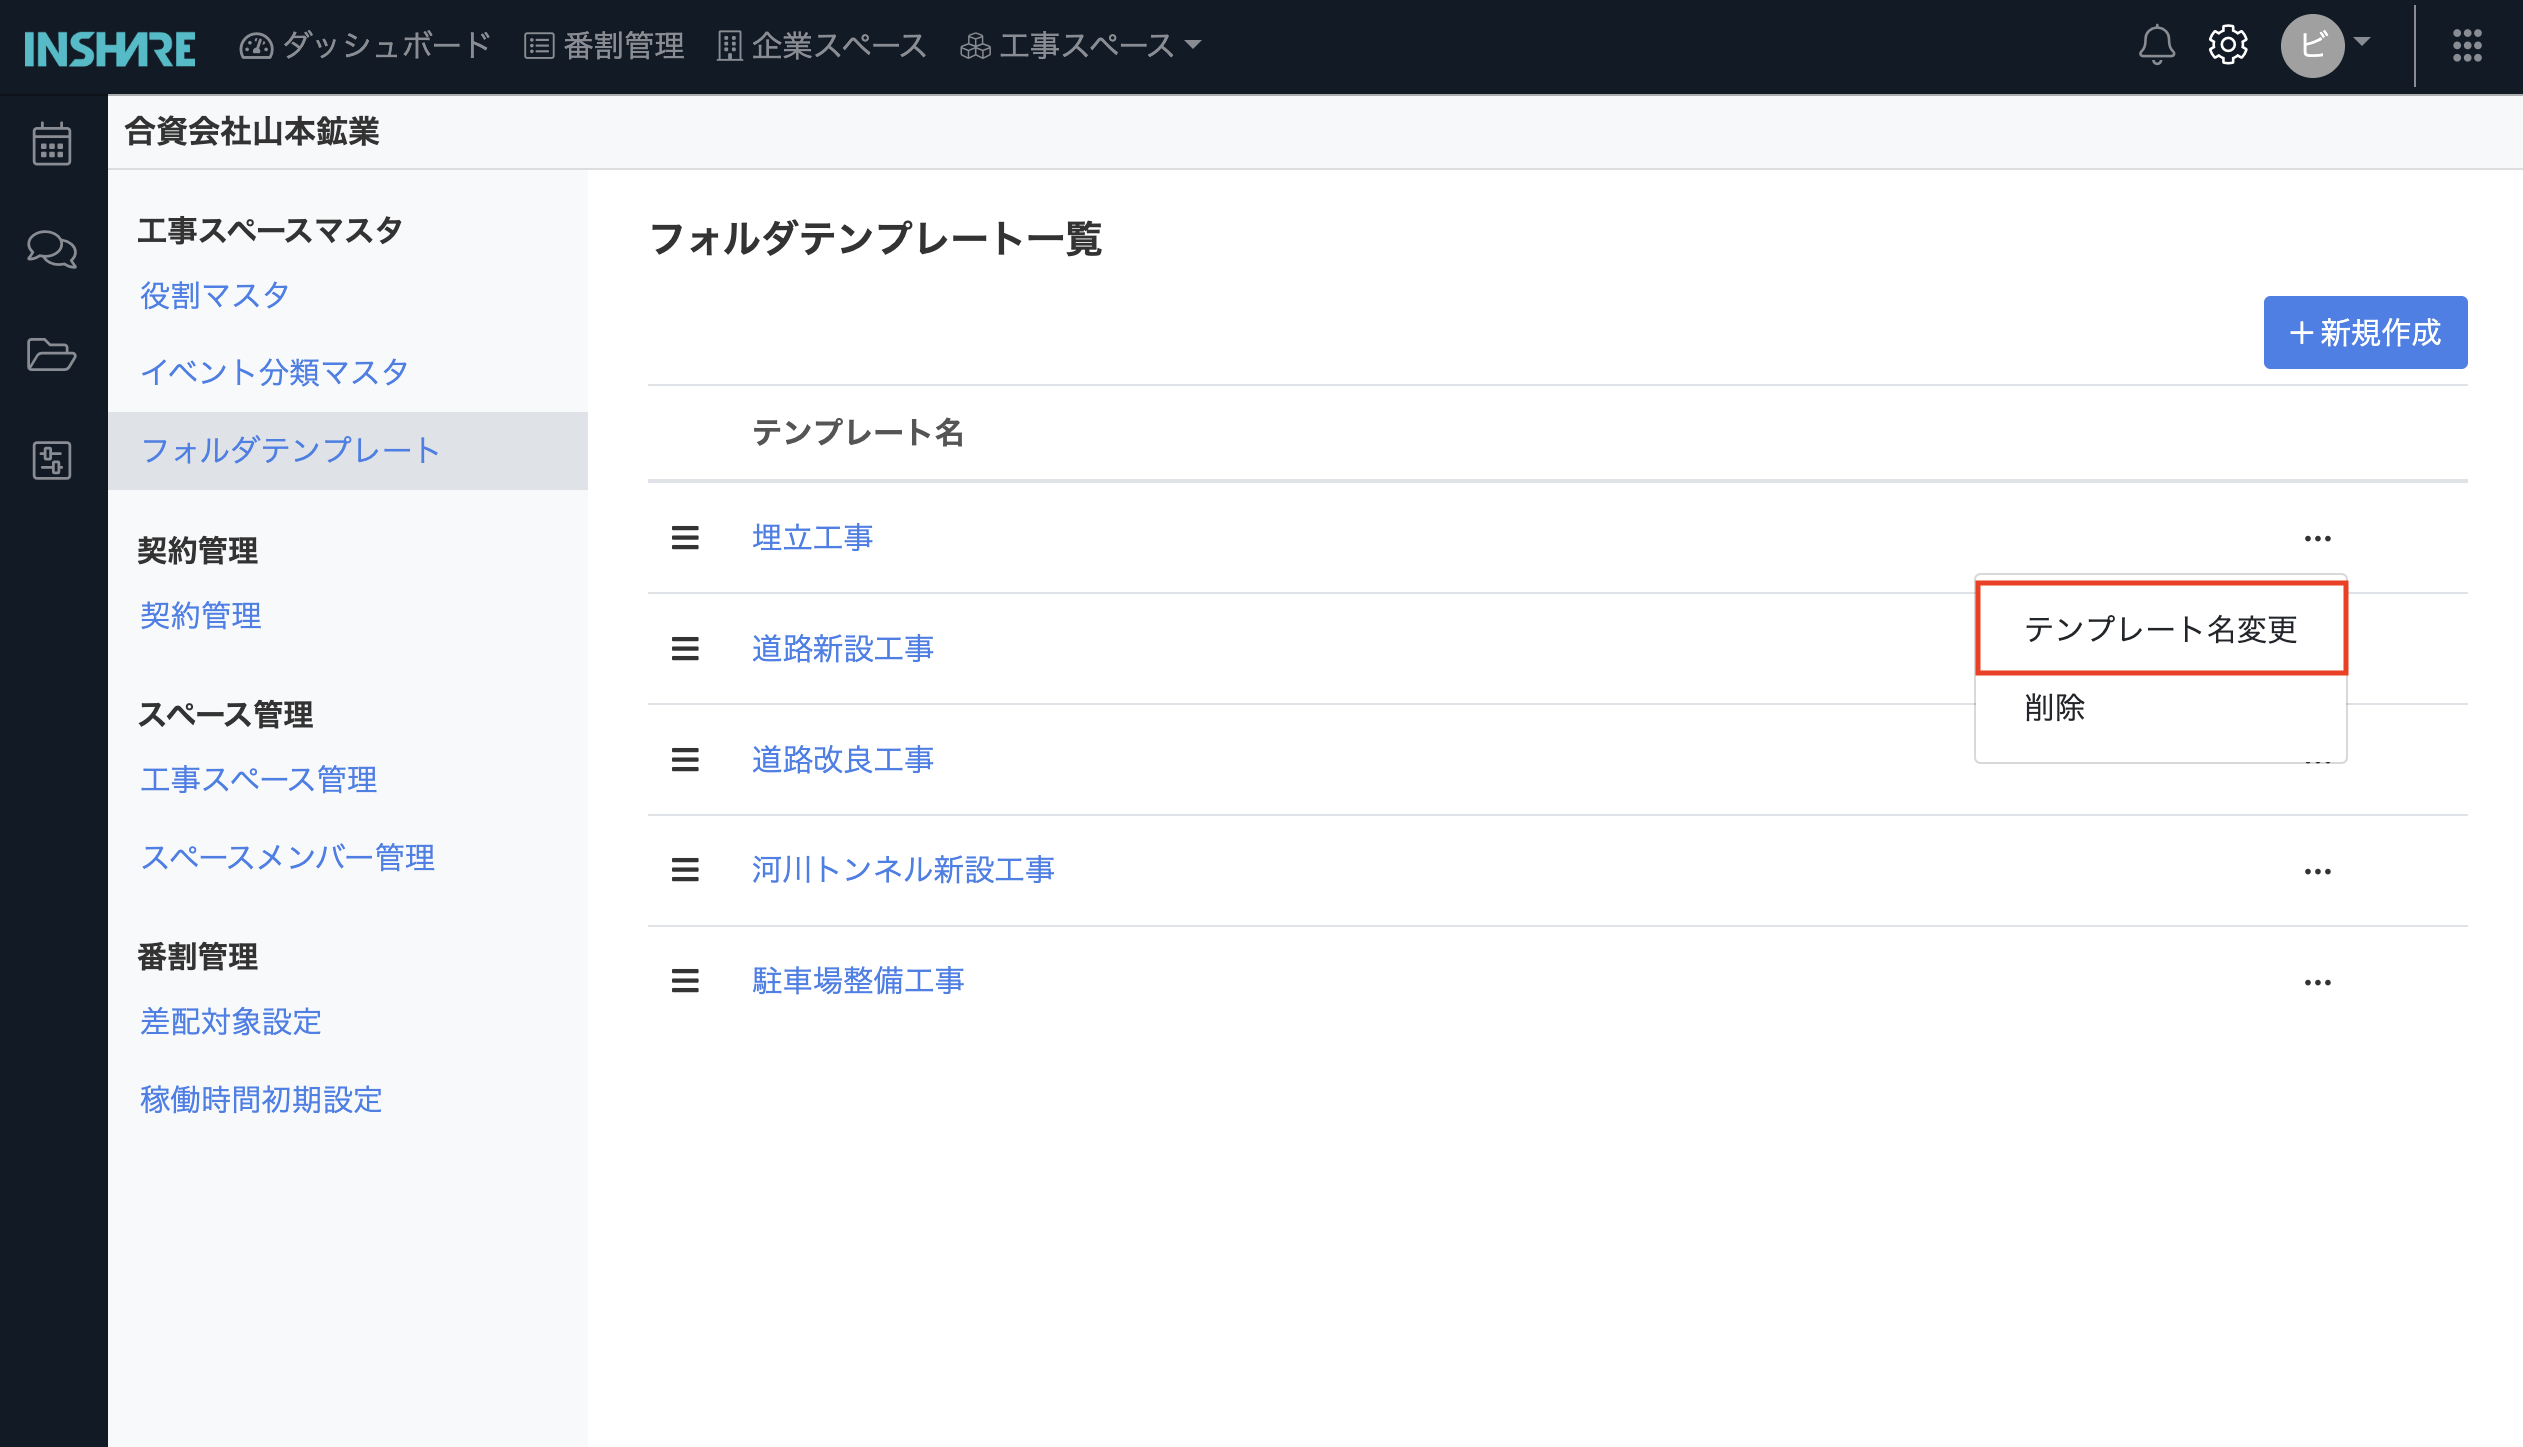Screen dimensions: 2523x1447
Task: Select テンプレート名変更 from the context menu
Action: coord(2161,629)
